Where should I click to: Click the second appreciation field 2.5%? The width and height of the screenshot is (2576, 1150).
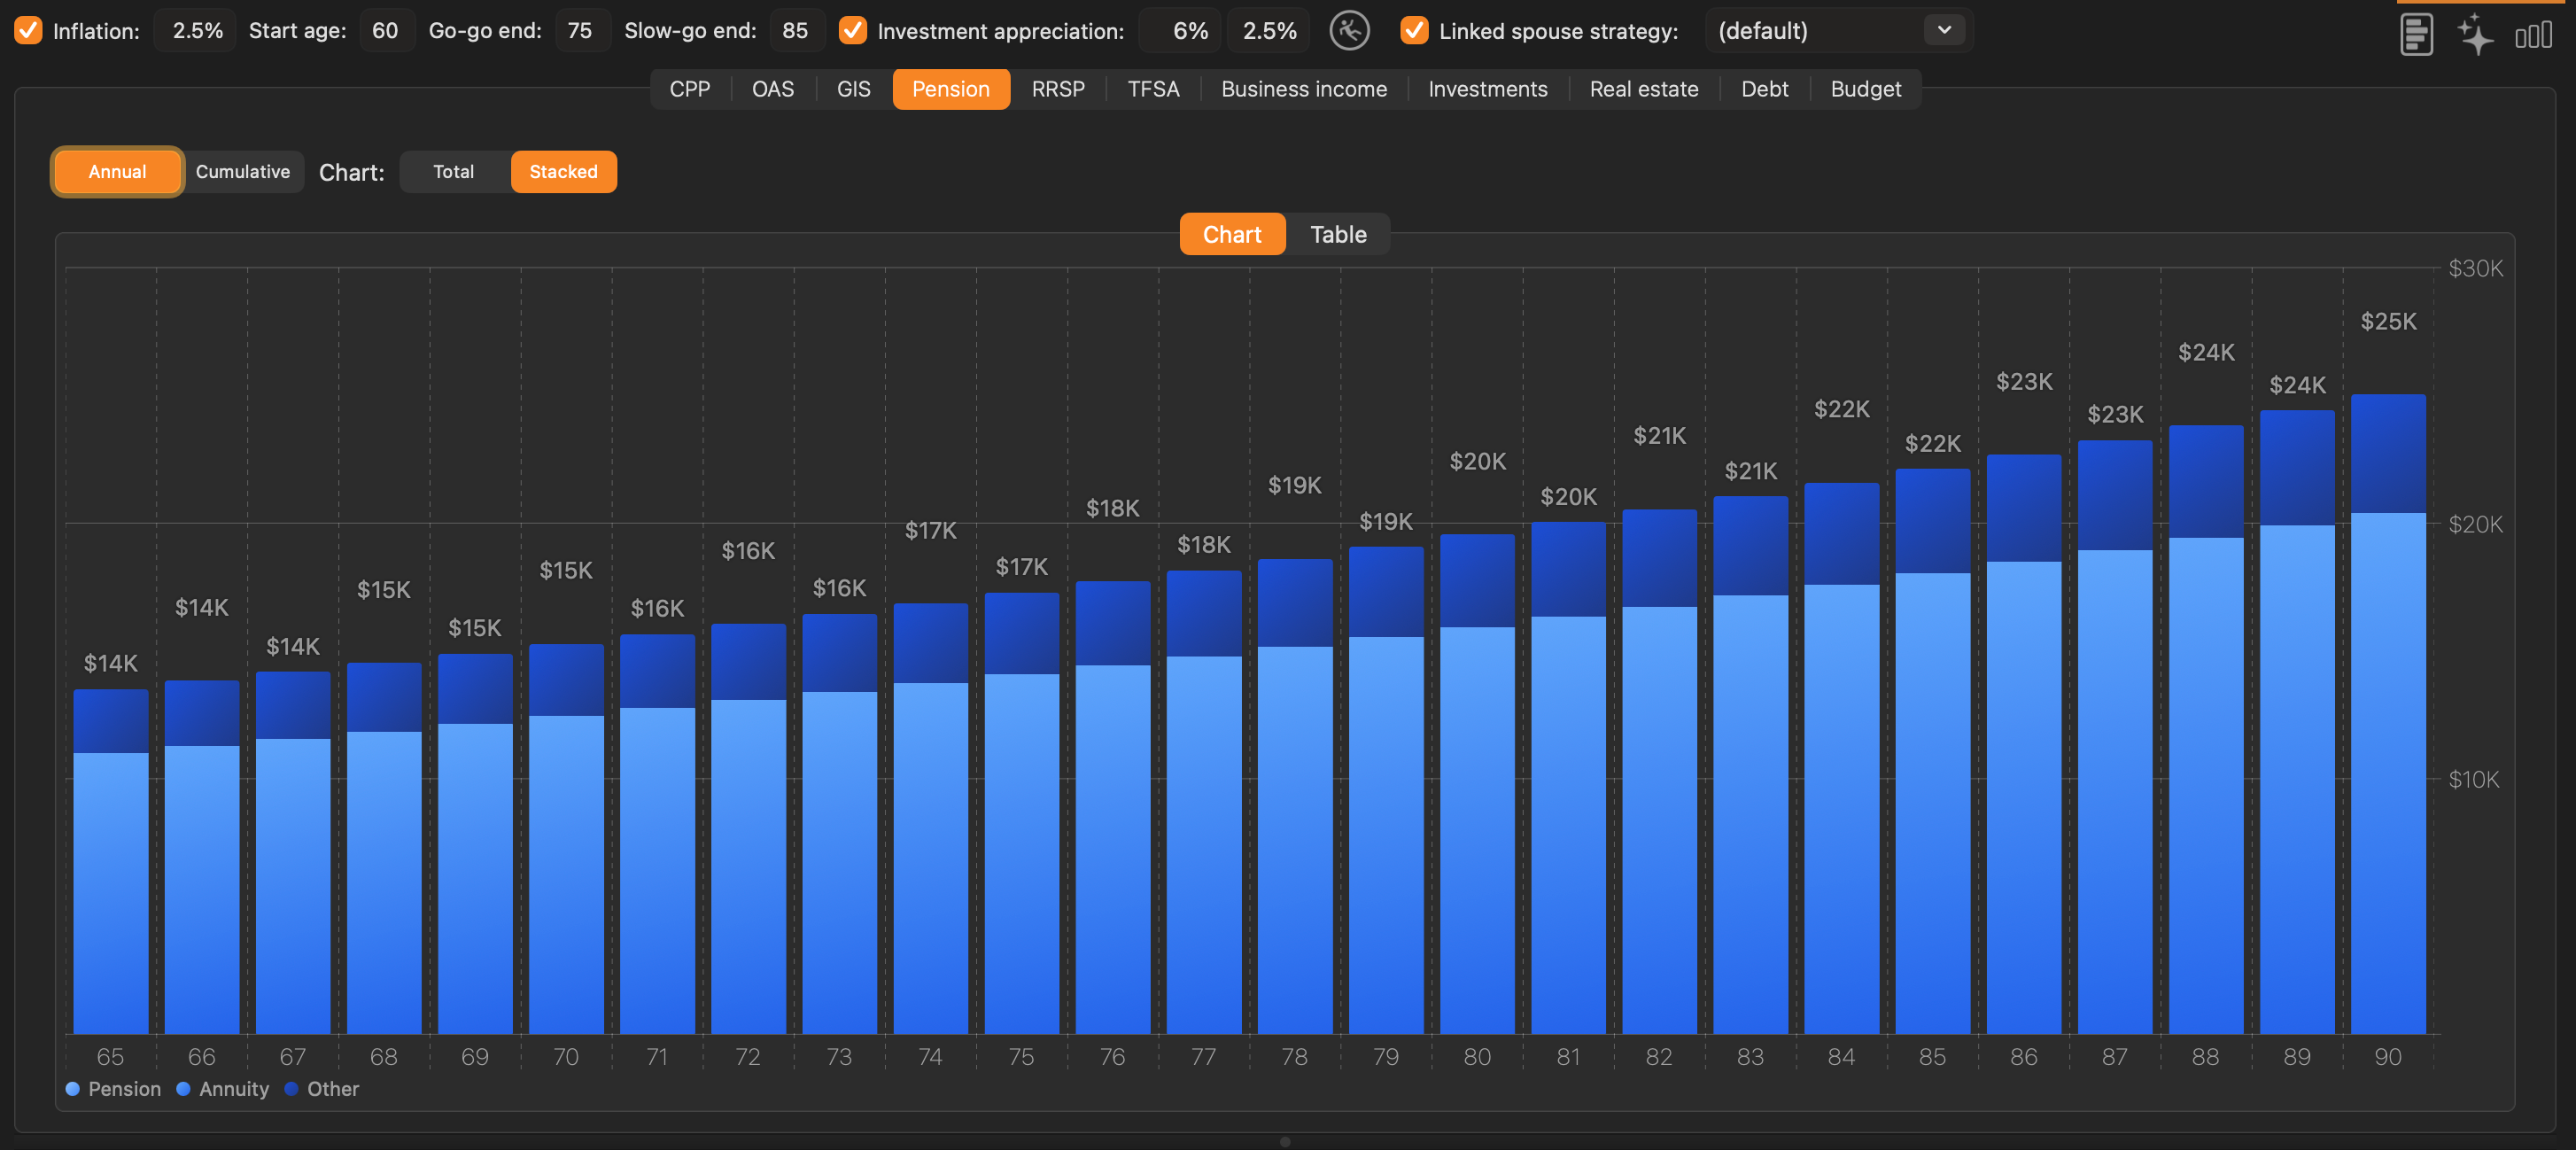pyautogui.click(x=1269, y=30)
